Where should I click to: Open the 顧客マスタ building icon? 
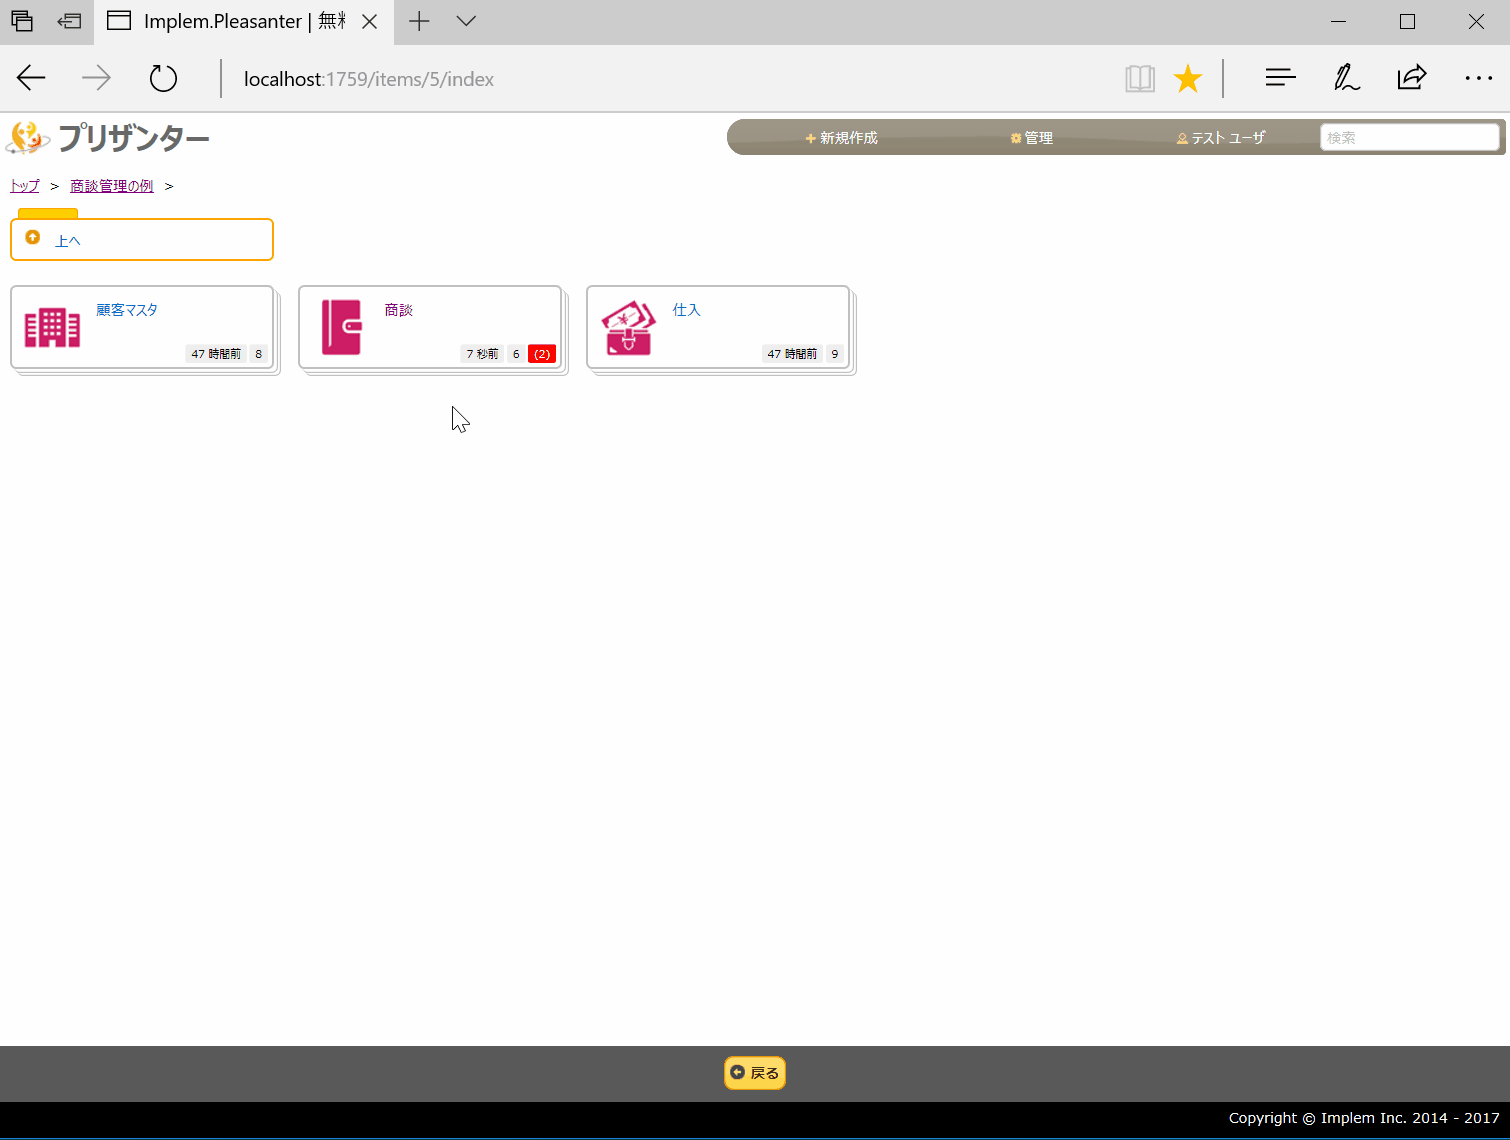tap(52, 328)
